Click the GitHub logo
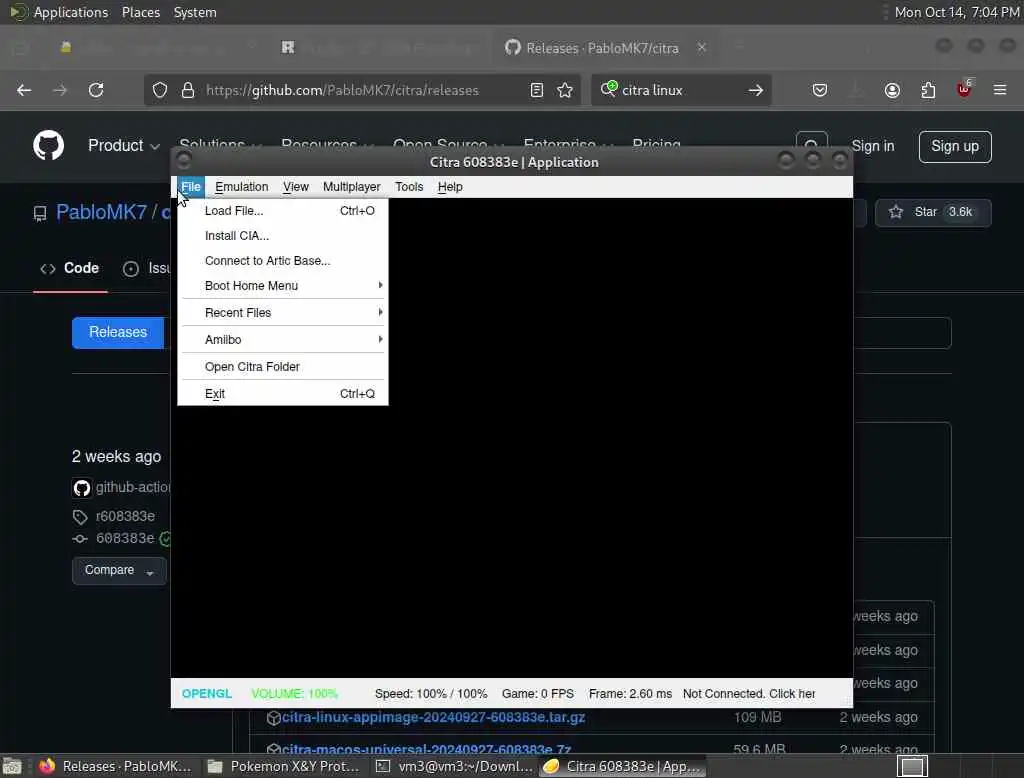 click(49, 145)
